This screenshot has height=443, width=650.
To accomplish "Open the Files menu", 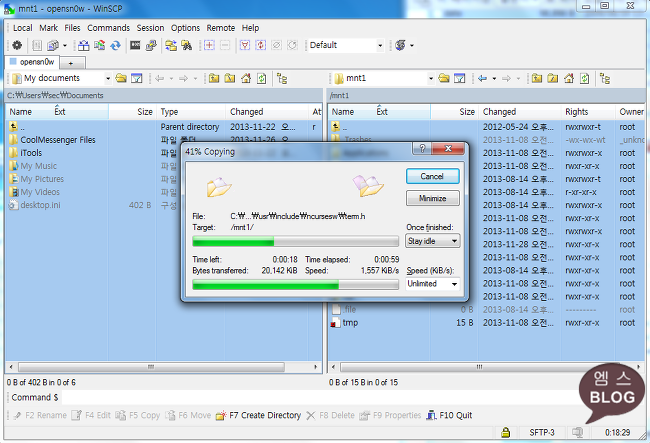I will [72, 28].
